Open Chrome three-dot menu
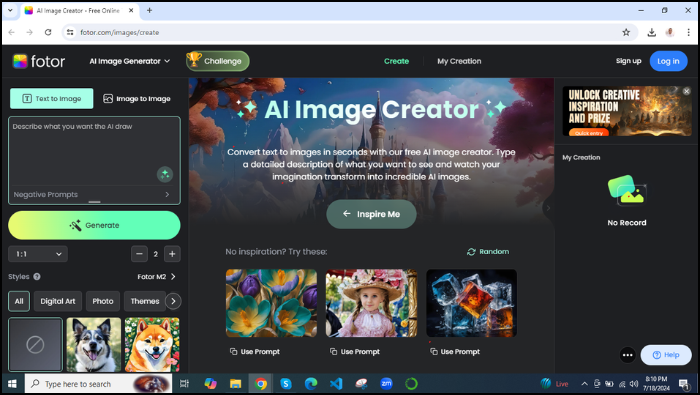Viewport: 700px width, 395px height. 688,32
